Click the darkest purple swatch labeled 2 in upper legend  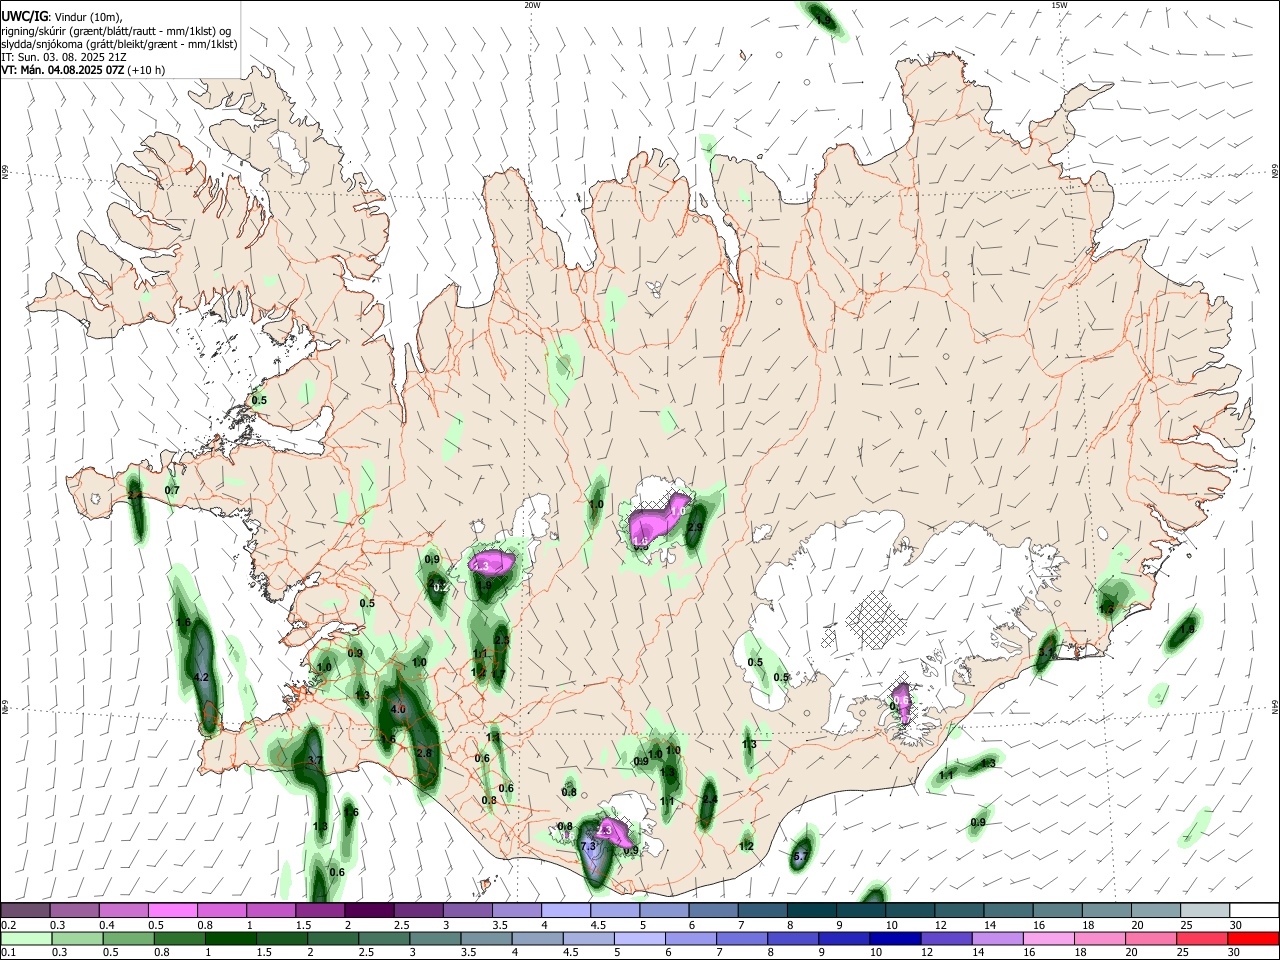tap(368, 910)
